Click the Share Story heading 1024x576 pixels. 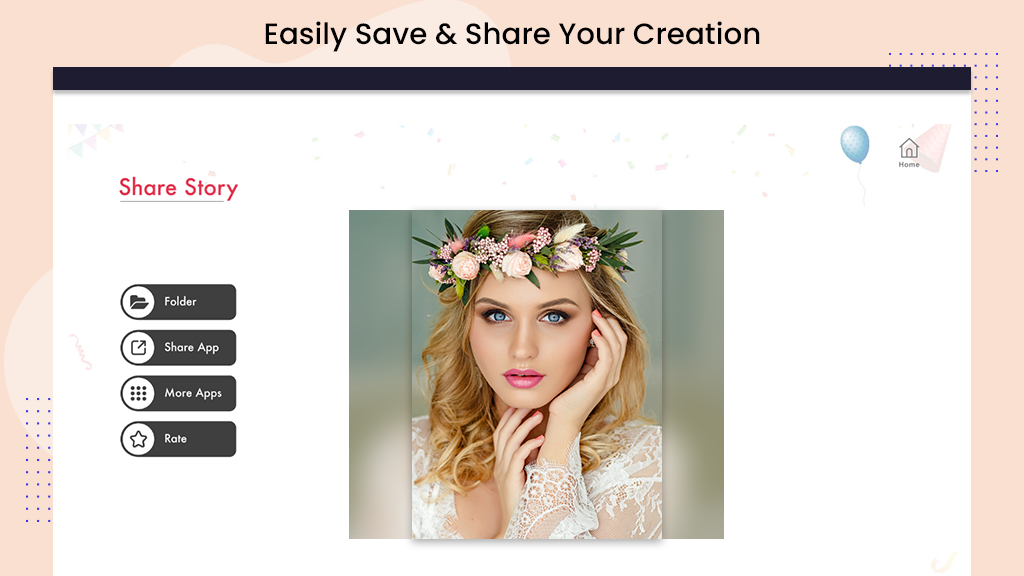[178, 188]
